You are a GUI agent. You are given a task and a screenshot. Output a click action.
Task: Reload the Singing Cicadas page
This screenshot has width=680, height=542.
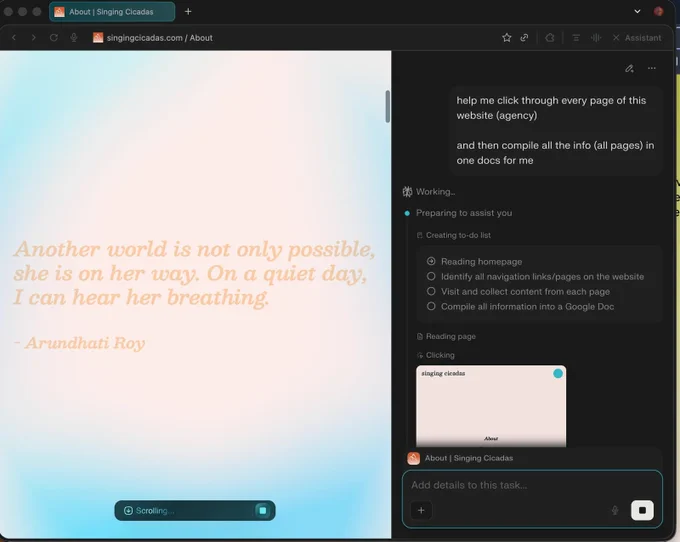(x=53, y=38)
